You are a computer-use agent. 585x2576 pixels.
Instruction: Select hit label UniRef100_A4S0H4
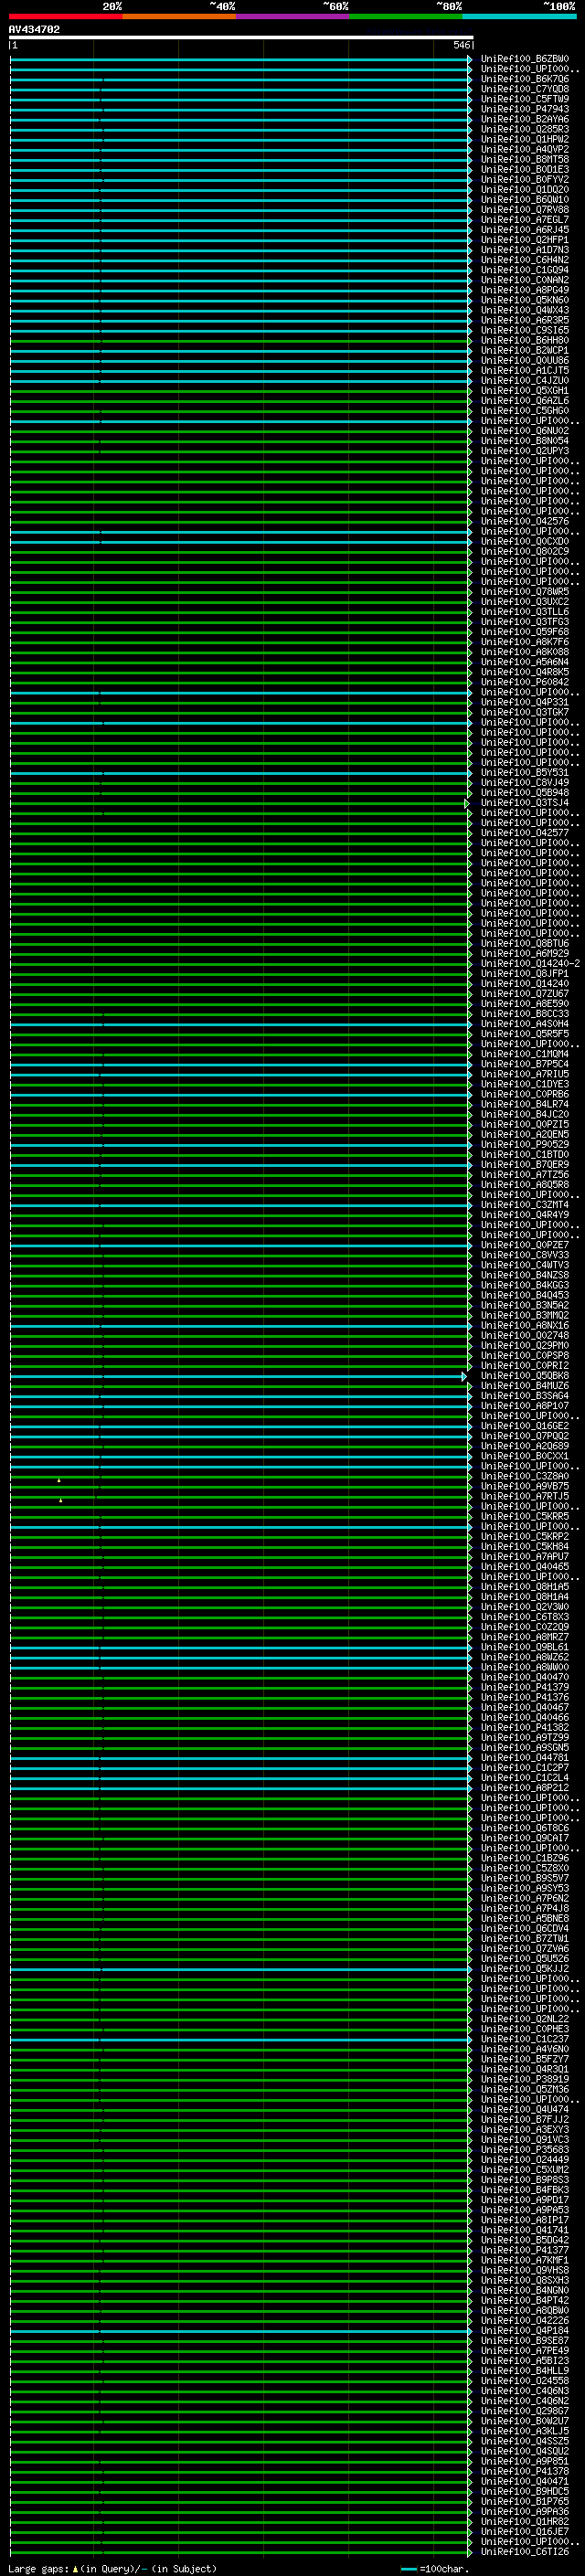525,1023
